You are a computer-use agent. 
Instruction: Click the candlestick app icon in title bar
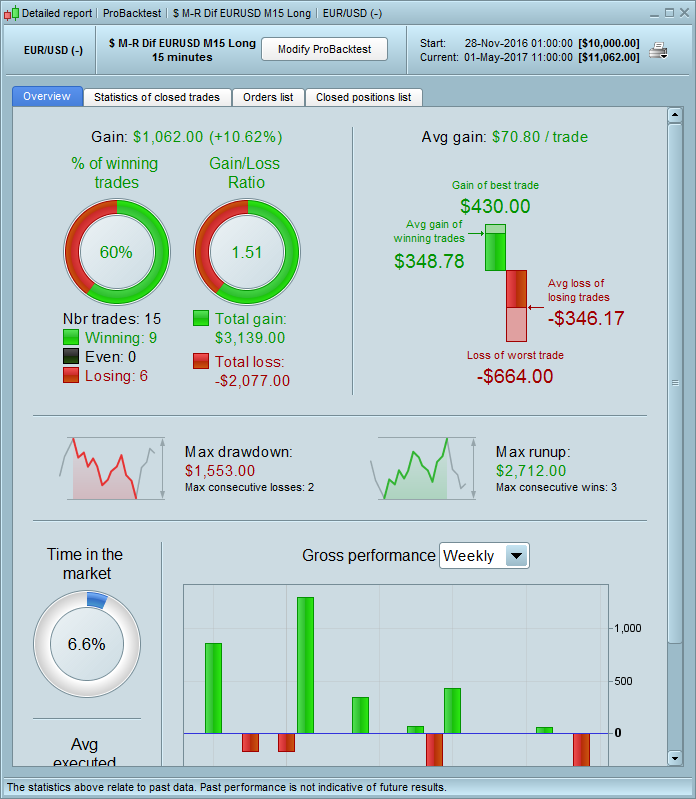[11, 13]
